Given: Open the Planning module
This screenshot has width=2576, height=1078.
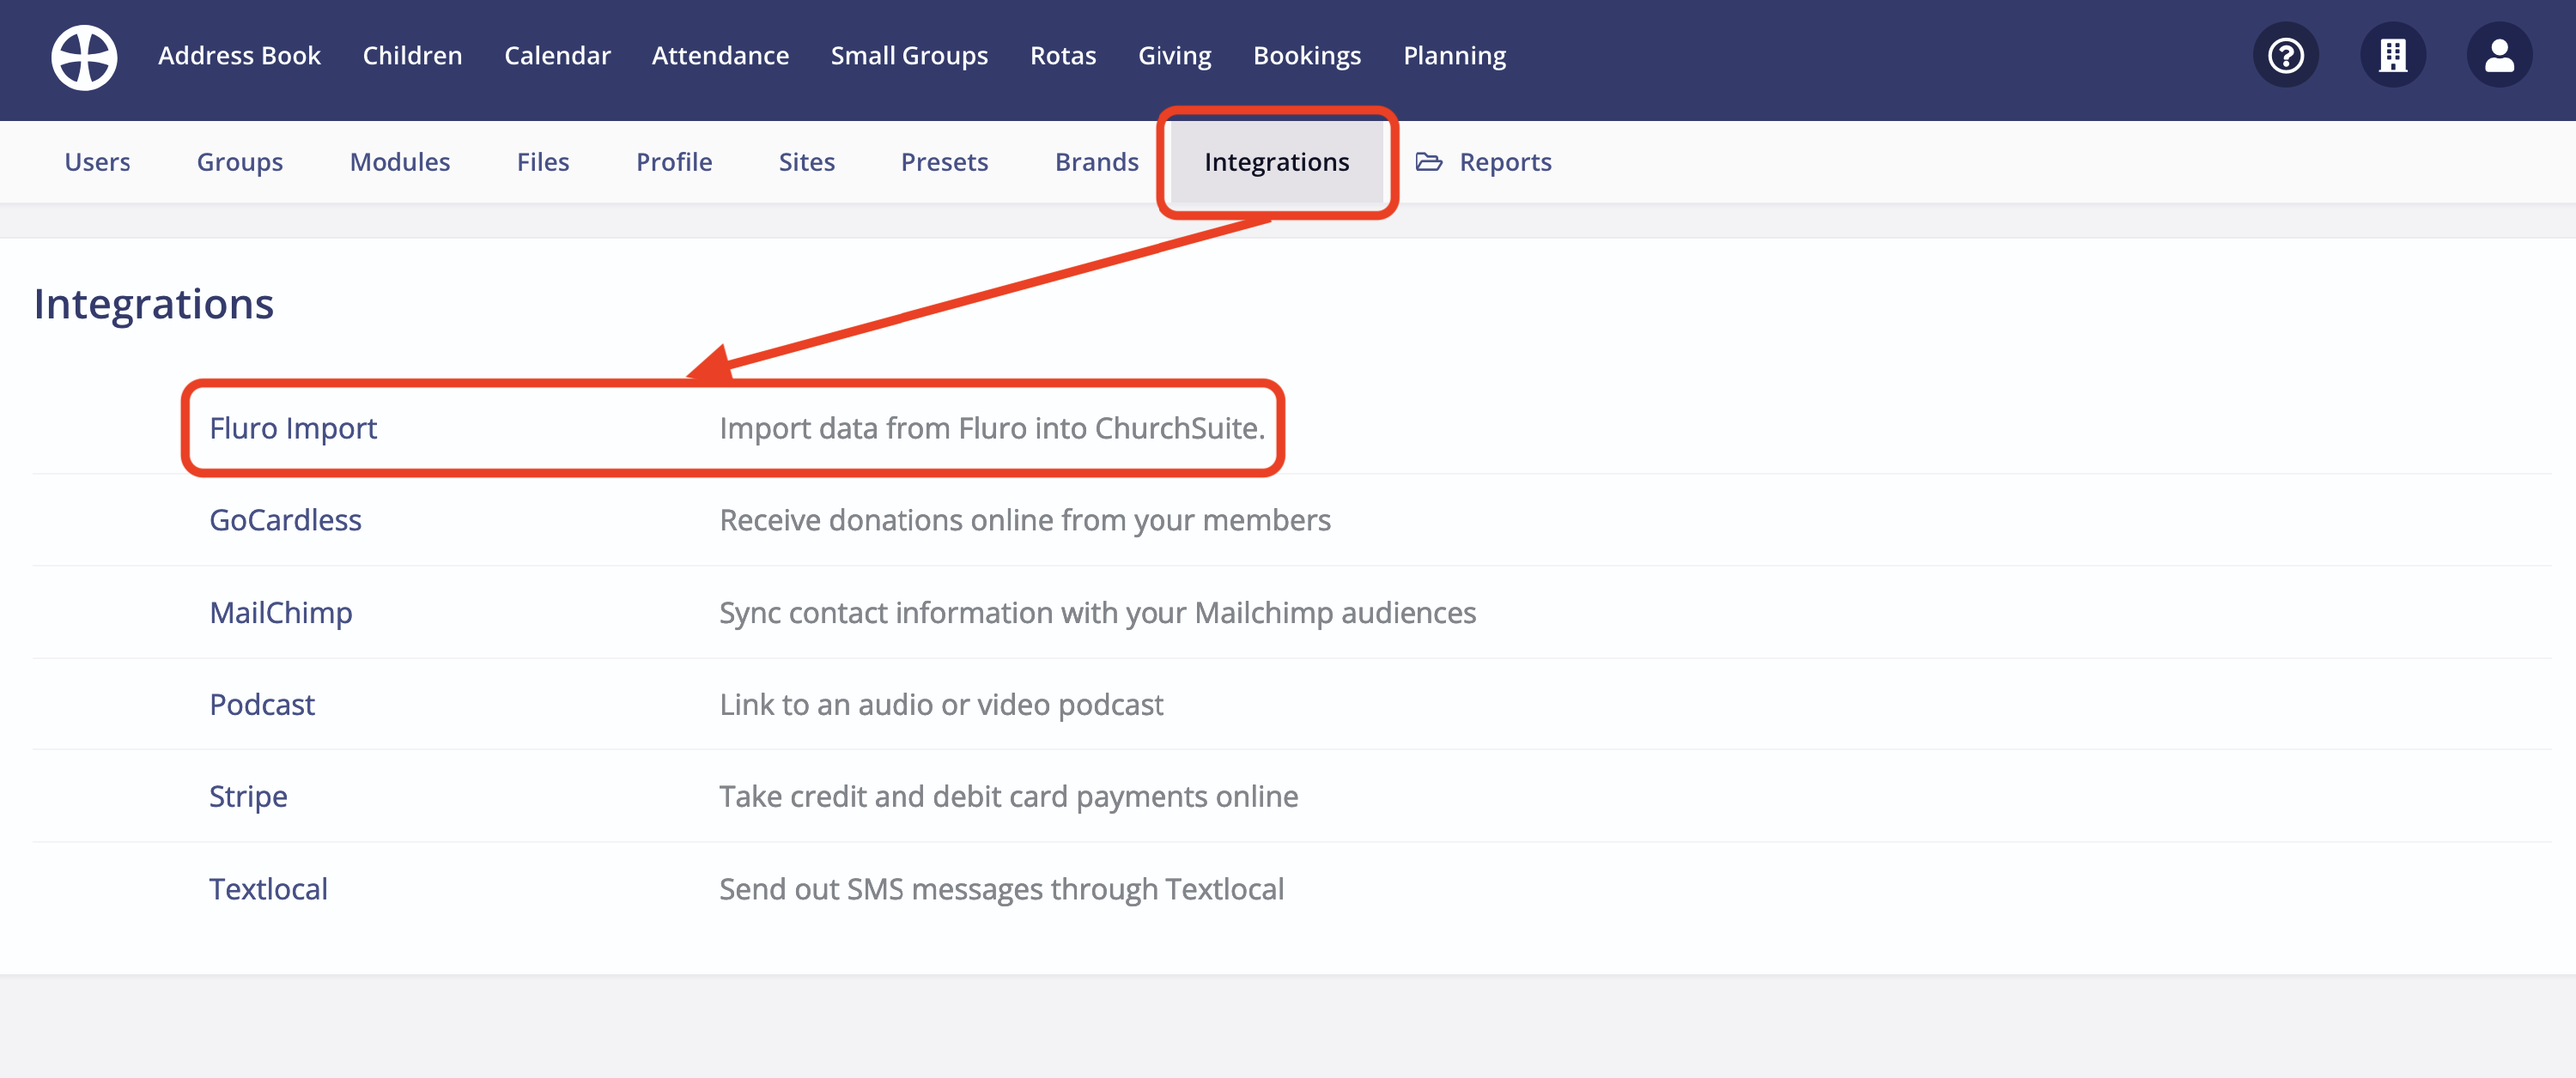Looking at the screenshot, I should click(1455, 55).
